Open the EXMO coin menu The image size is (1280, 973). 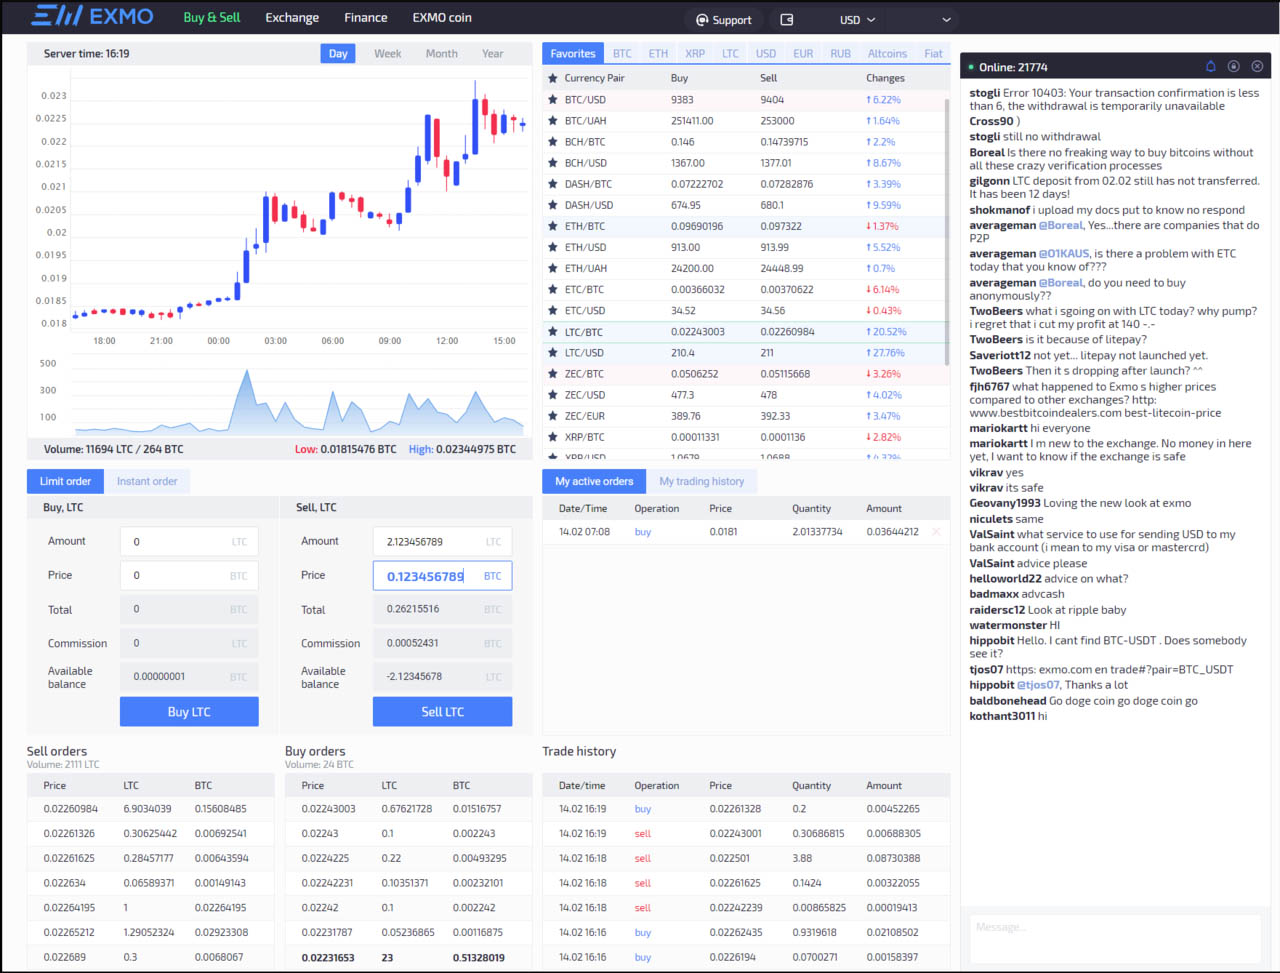pyautogui.click(x=442, y=17)
